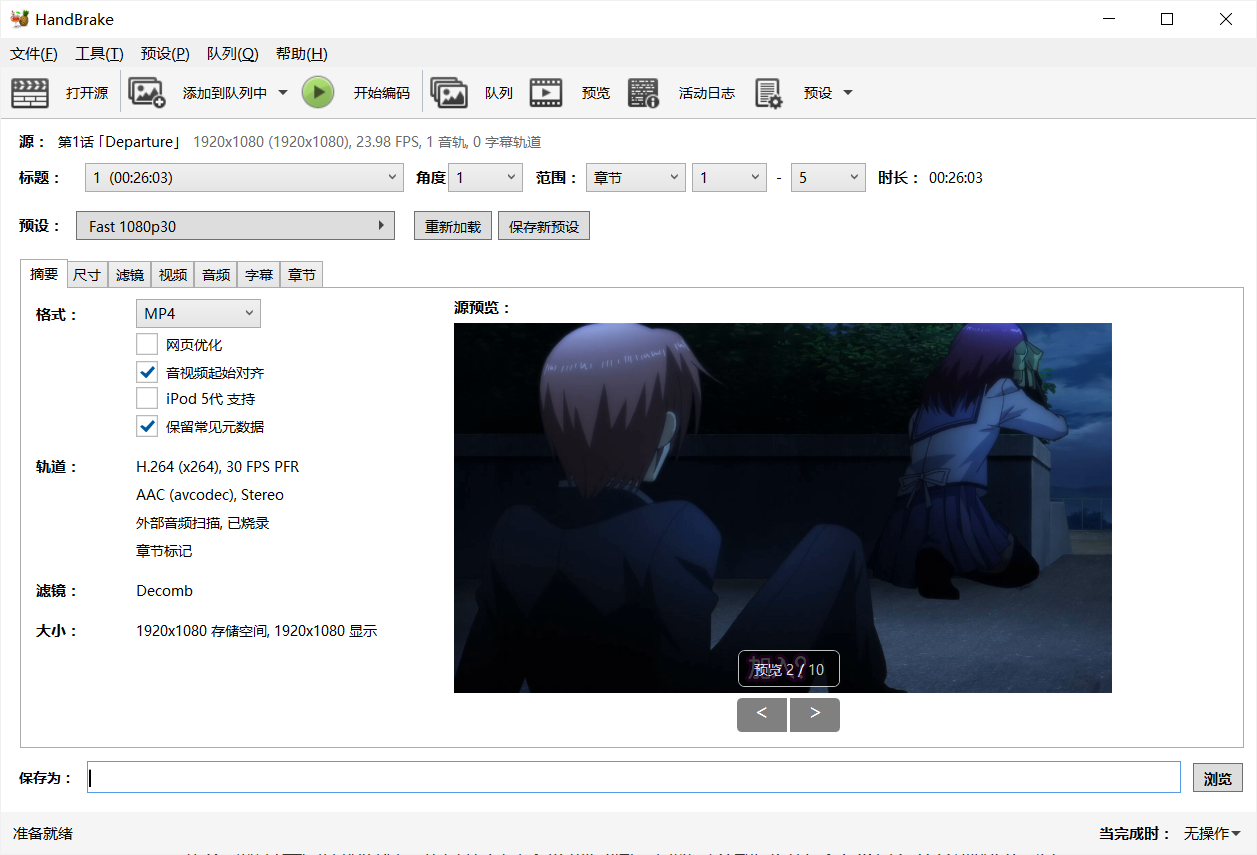Switch to the 字幕 tab
1257x855 pixels.
(x=259, y=275)
